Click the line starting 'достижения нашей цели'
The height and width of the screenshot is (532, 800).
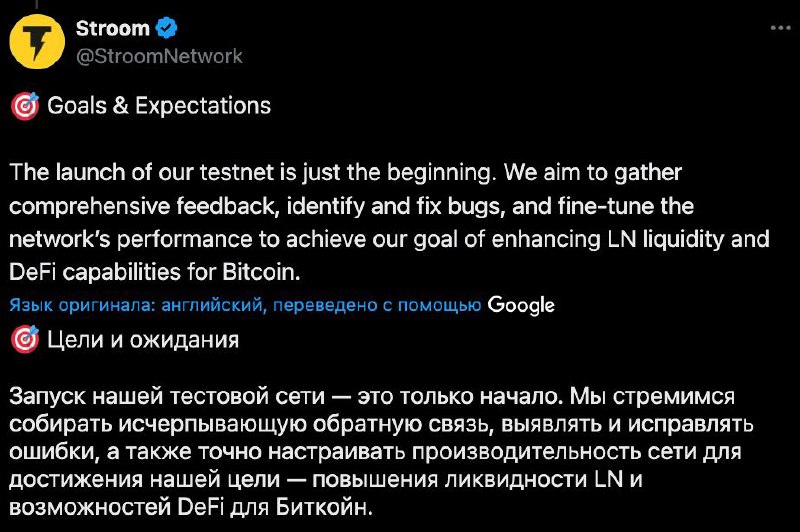point(326,479)
